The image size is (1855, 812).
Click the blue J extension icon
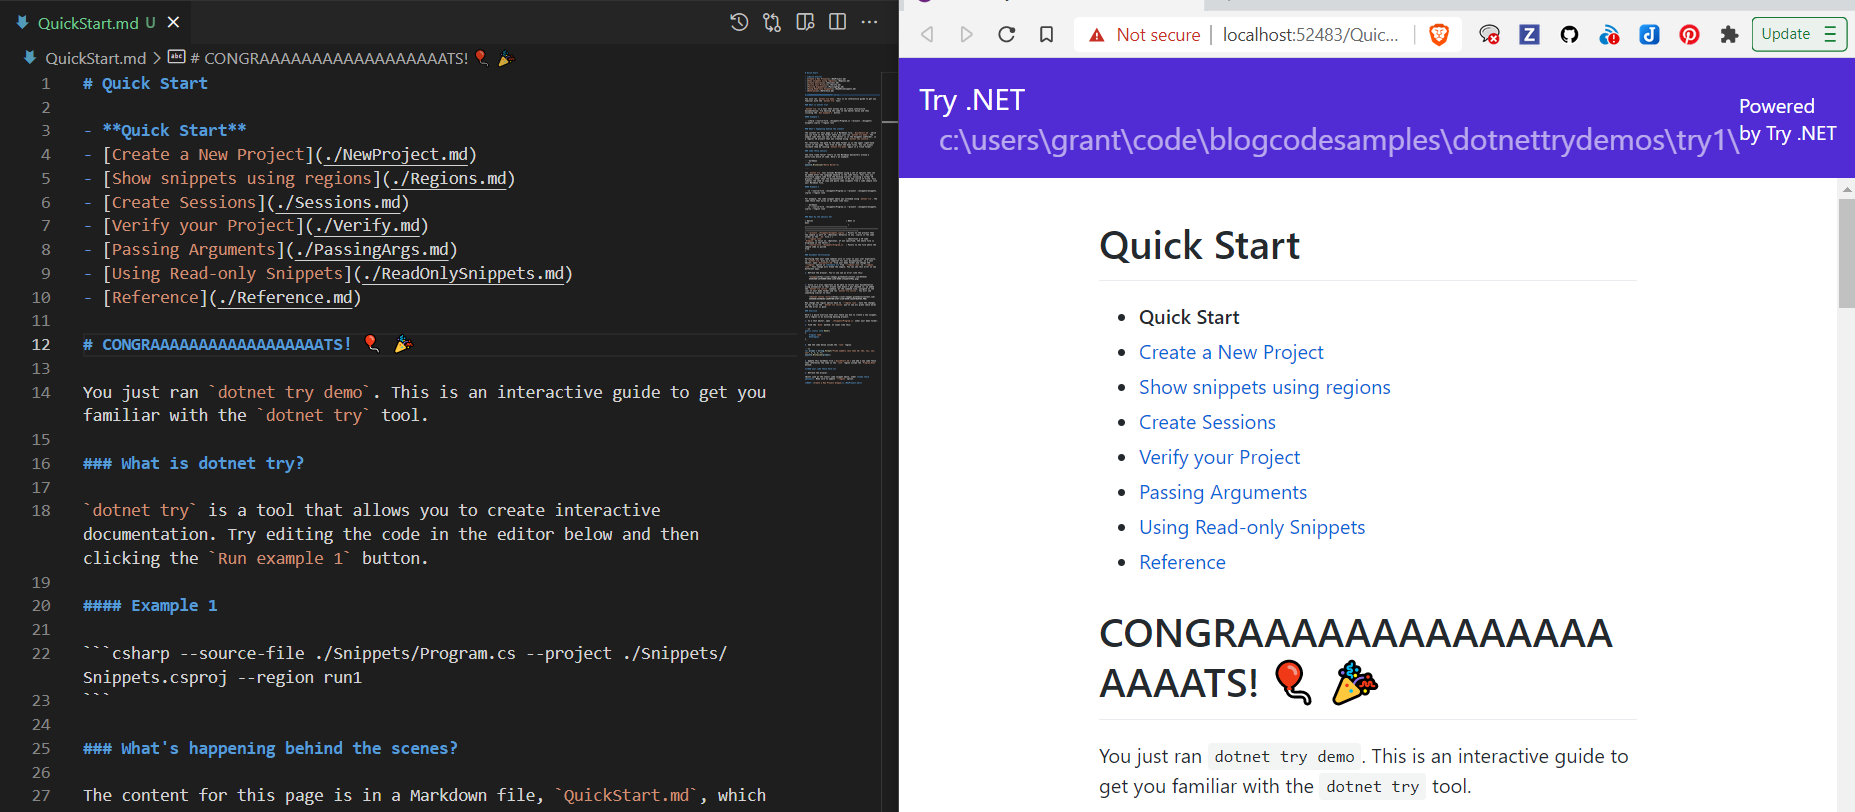(1649, 35)
